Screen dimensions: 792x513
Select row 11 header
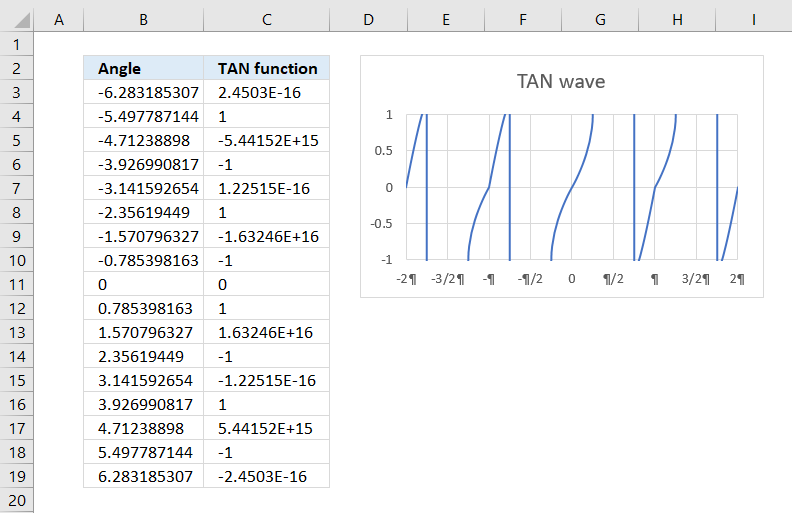click(x=17, y=284)
